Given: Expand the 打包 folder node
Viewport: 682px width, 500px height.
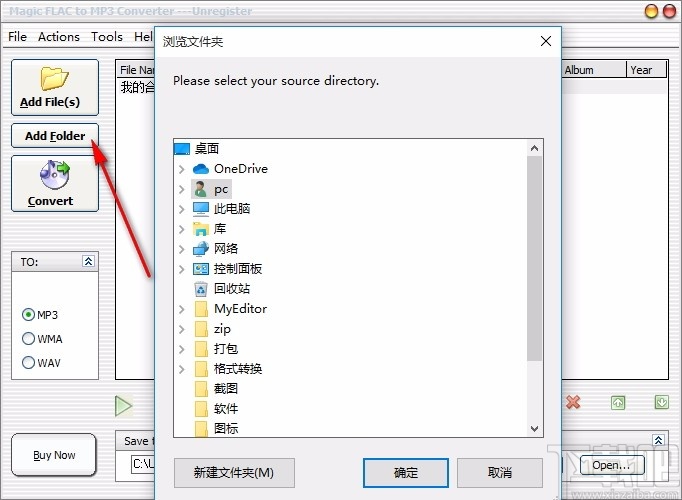Looking at the screenshot, I should tap(182, 349).
